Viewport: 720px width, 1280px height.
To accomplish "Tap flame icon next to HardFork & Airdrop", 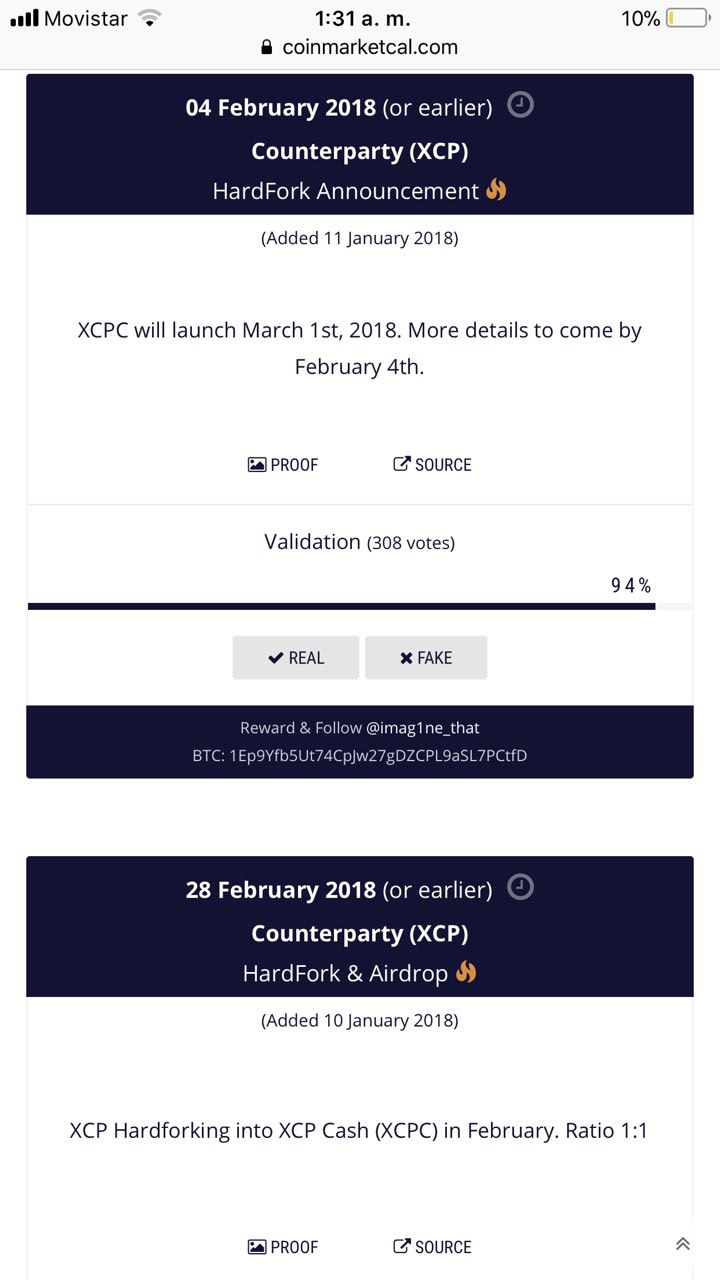I will [x=465, y=971].
